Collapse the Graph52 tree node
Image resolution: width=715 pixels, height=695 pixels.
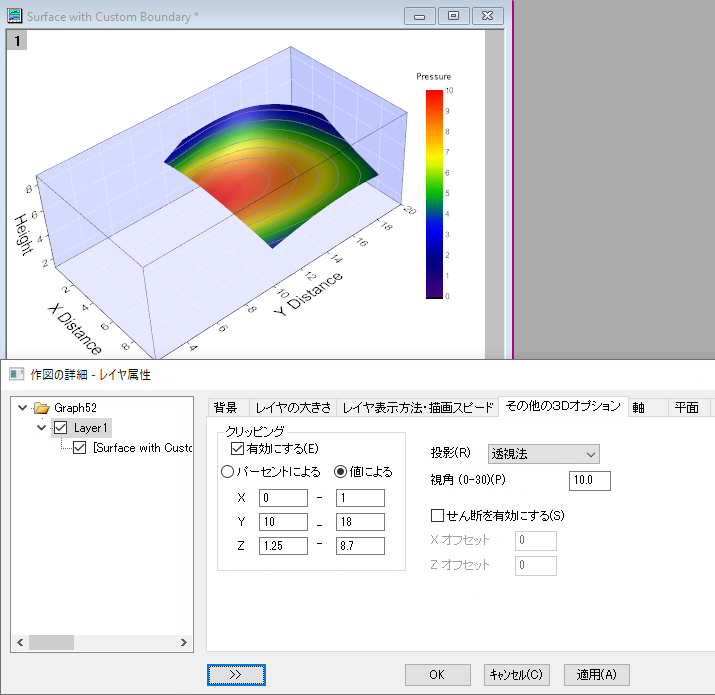click(x=22, y=407)
